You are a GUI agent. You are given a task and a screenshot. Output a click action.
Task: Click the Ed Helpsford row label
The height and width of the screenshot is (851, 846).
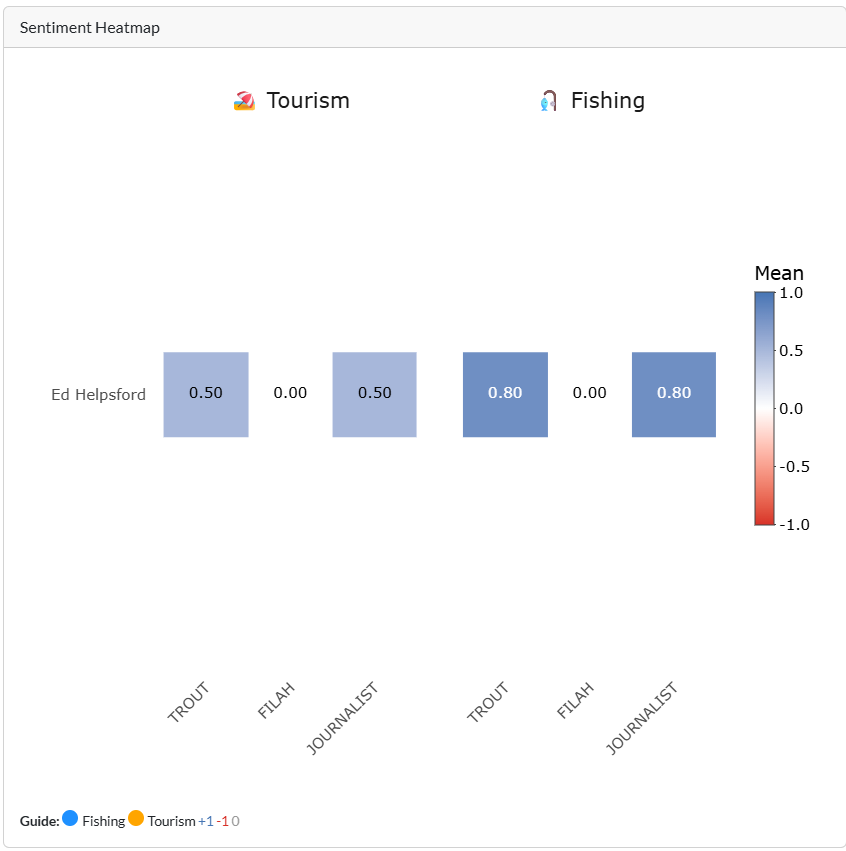point(98,395)
